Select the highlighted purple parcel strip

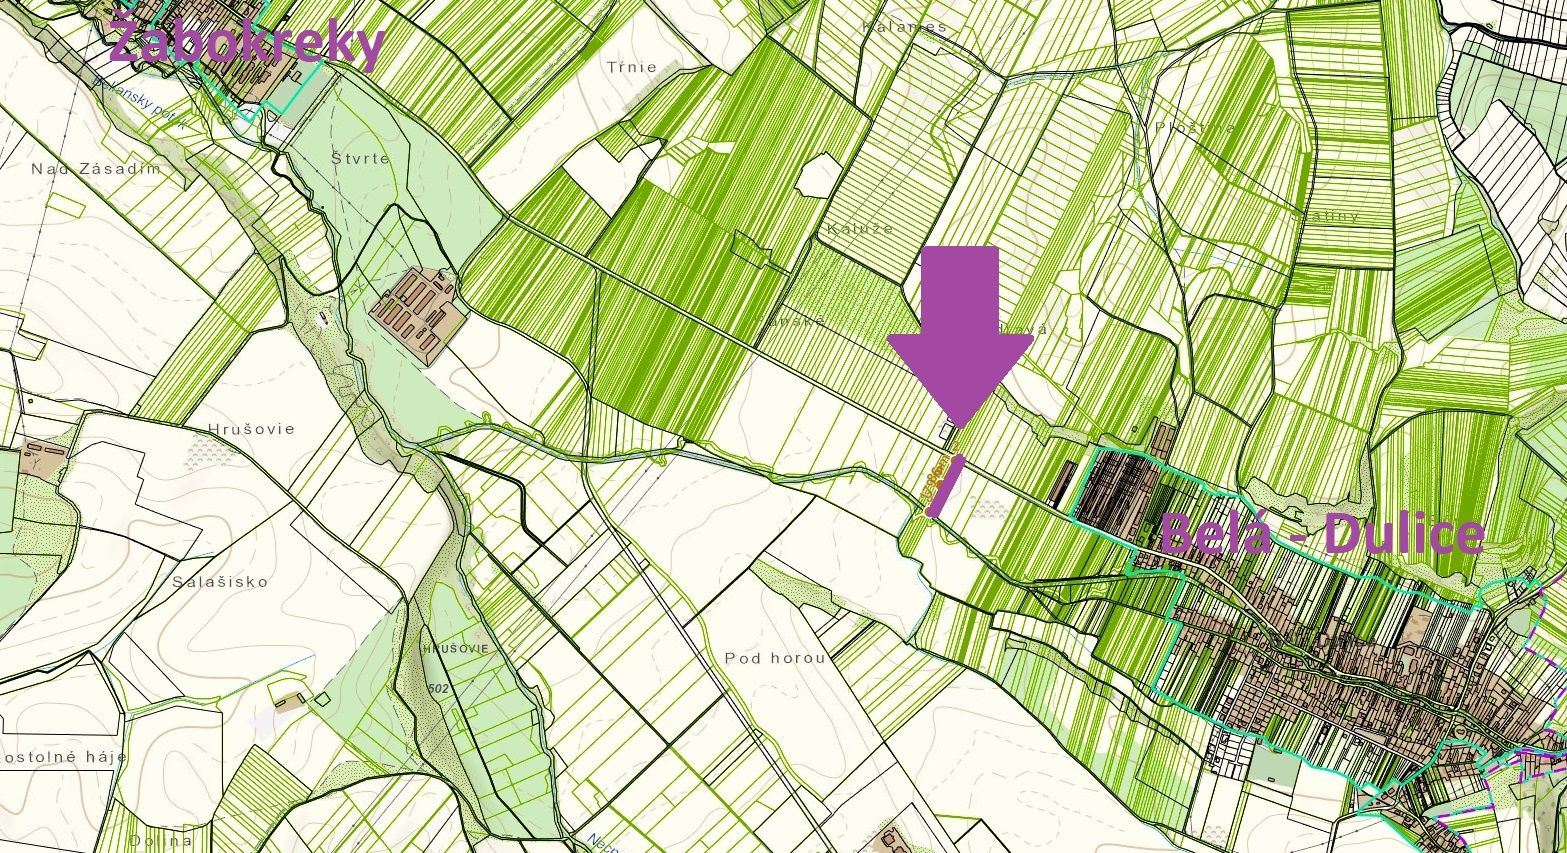click(945, 486)
